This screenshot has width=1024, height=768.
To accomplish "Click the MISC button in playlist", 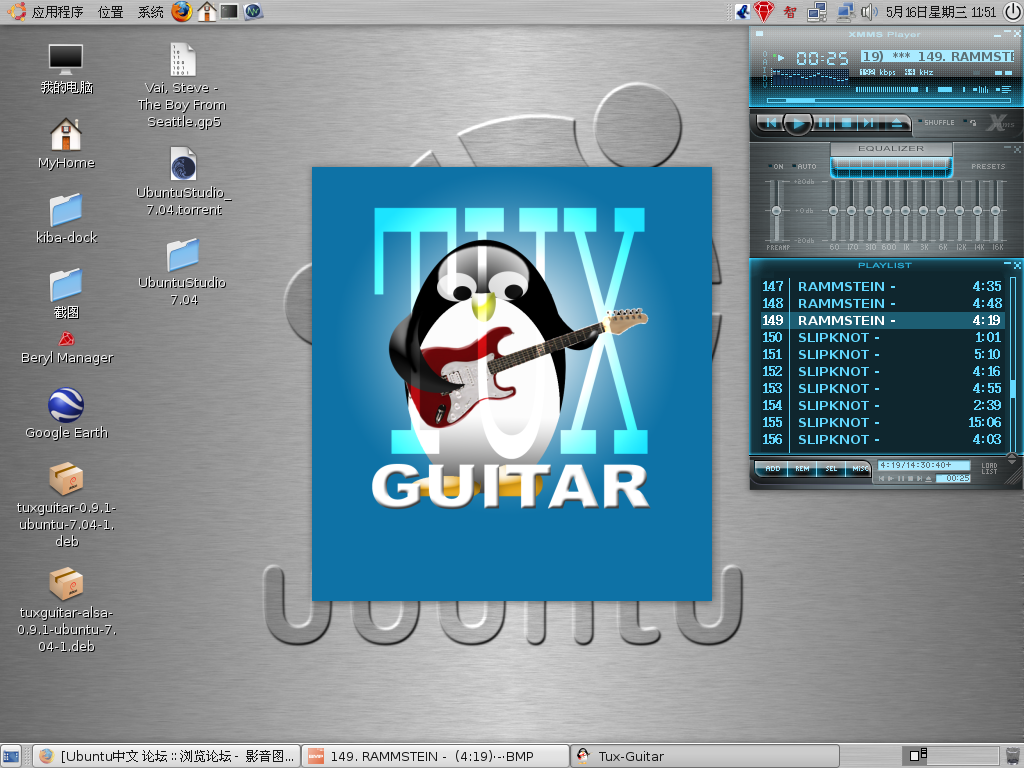I will pyautogui.click(x=859, y=468).
